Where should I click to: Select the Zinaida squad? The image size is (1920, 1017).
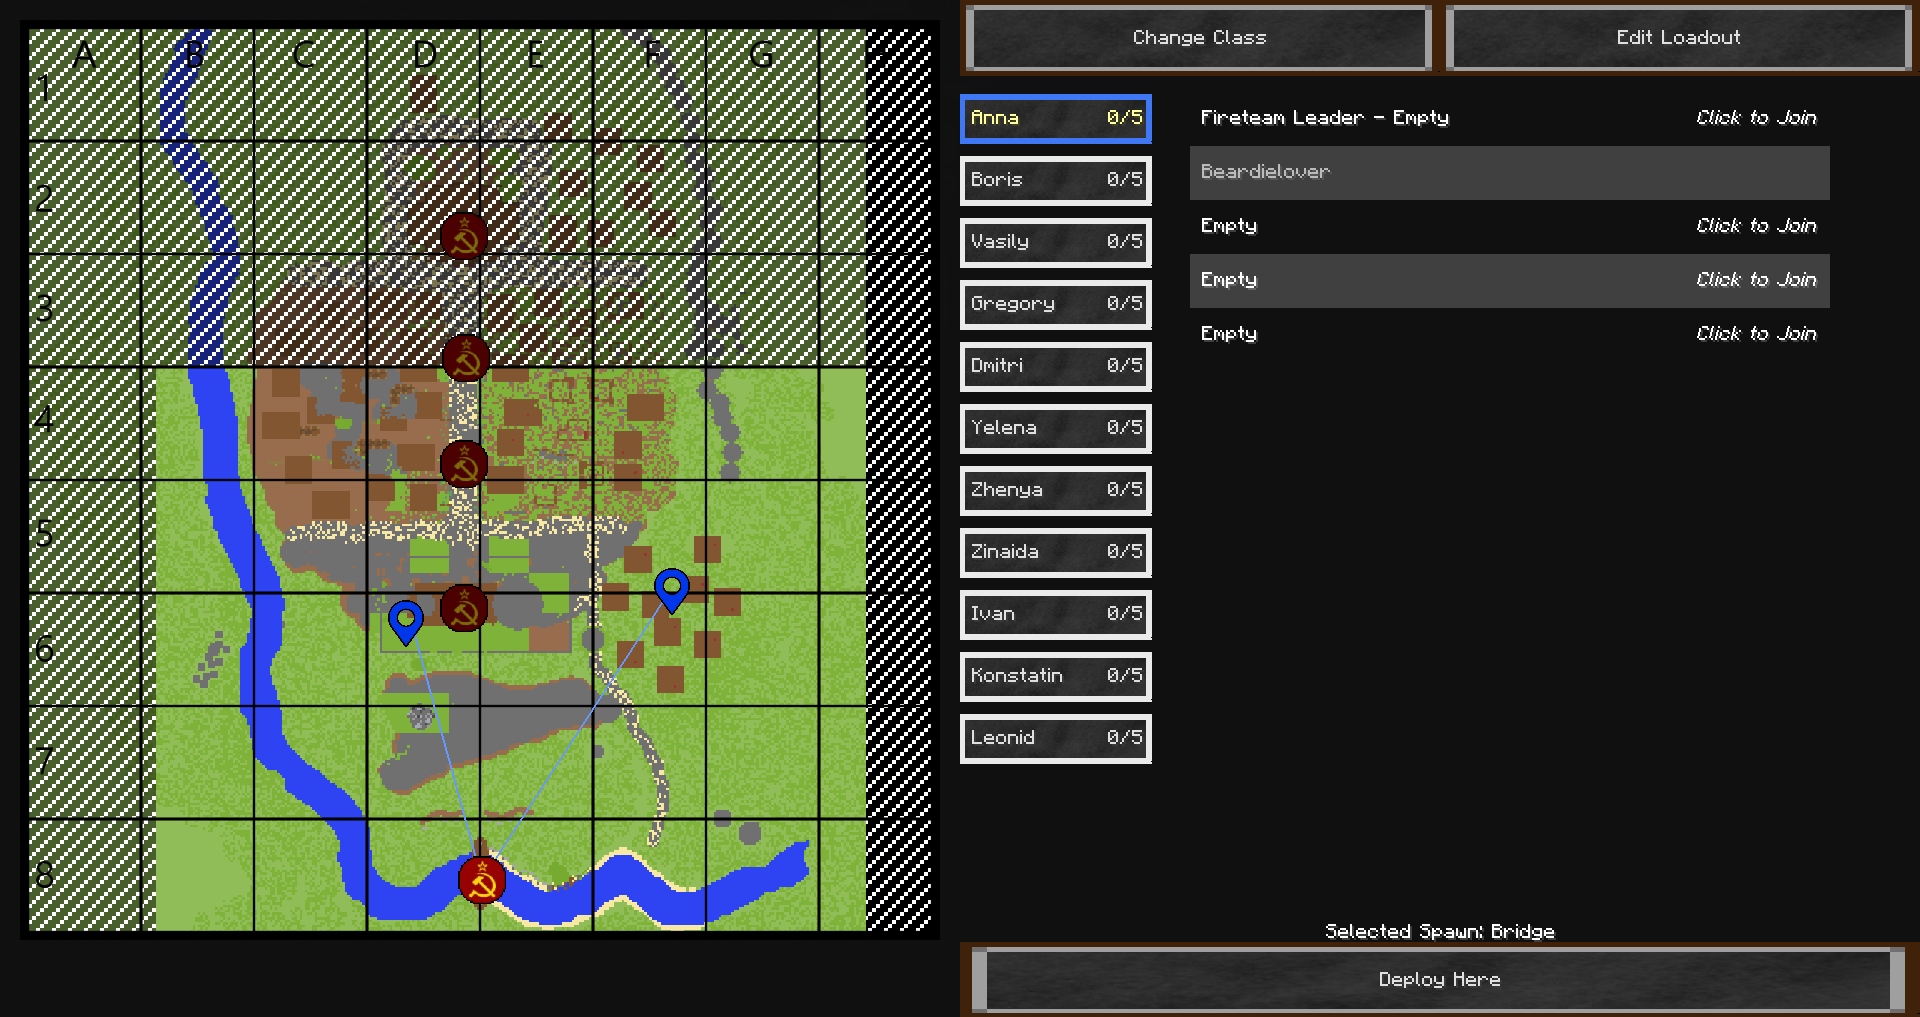[1056, 552]
